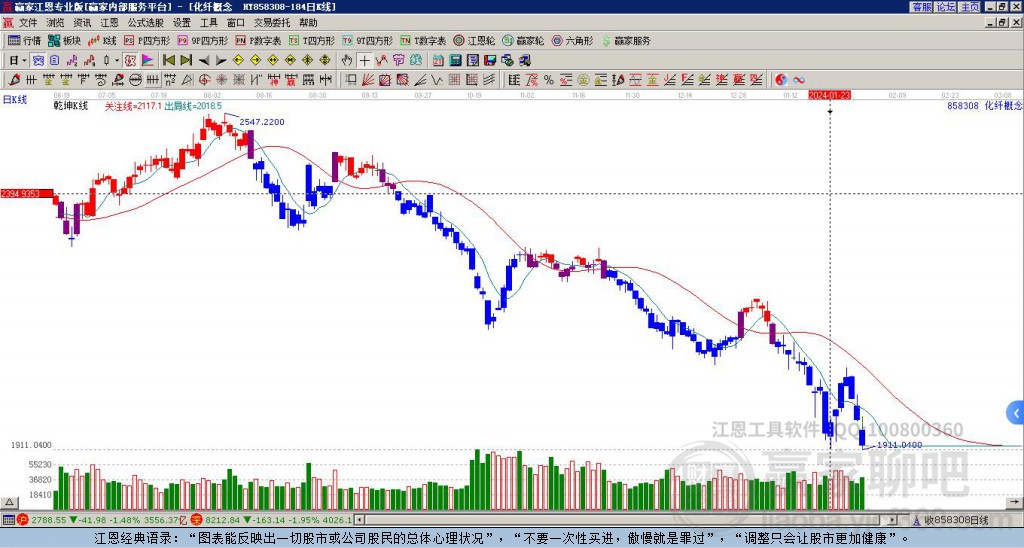The width and height of the screenshot is (1024, 548).
Task: Open the 交易委托 menu
Action: (x=272, y=23)
